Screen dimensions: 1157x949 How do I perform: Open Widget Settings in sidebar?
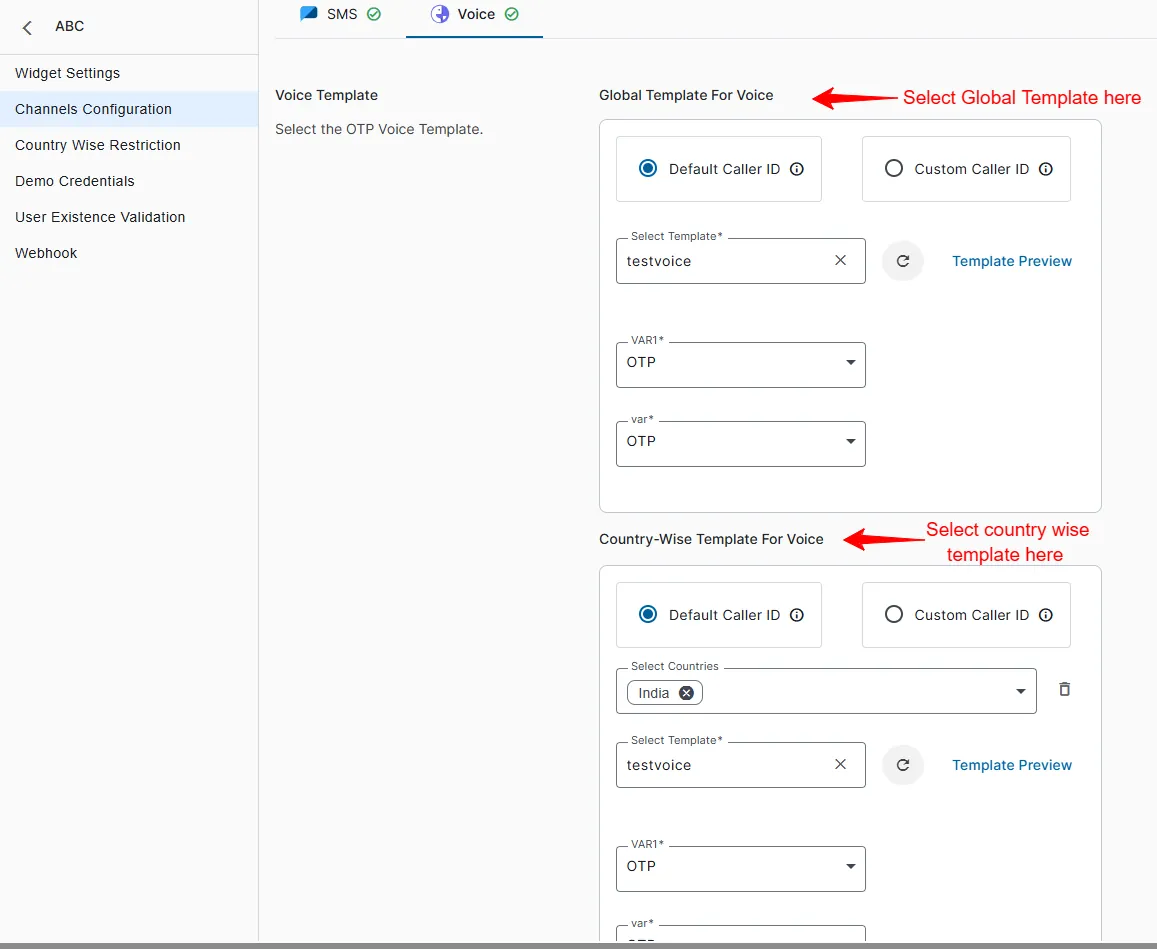[x=129, y=73]
